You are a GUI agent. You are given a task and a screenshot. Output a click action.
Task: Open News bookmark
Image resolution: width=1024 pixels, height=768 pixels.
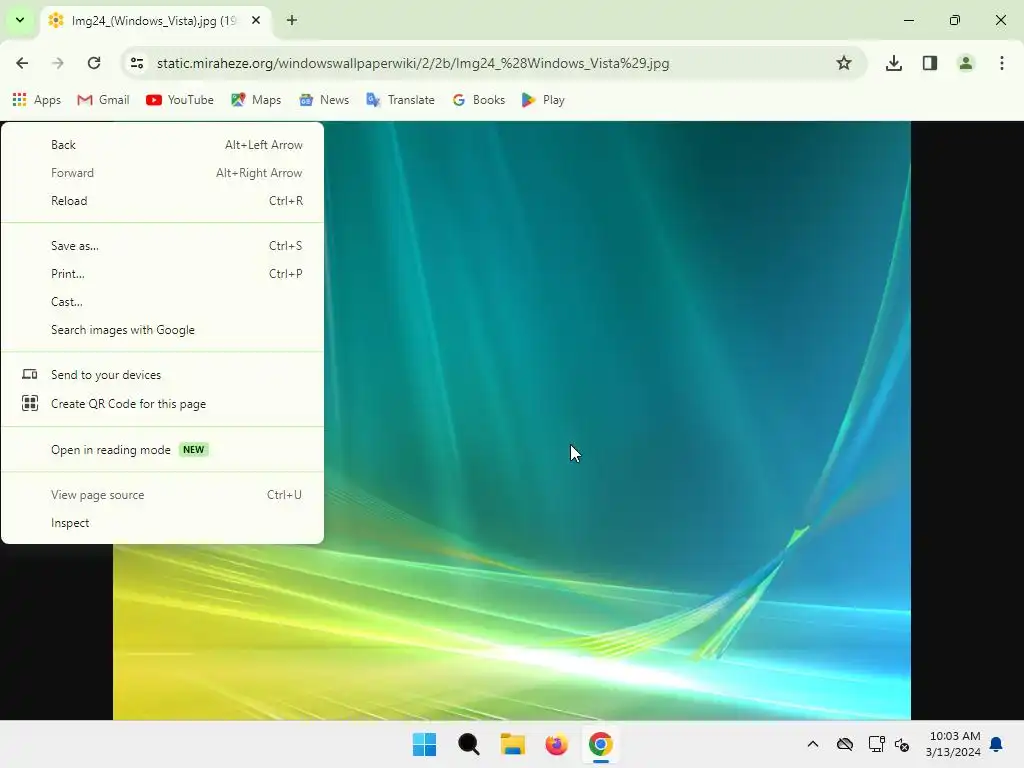tap(324, 100)
